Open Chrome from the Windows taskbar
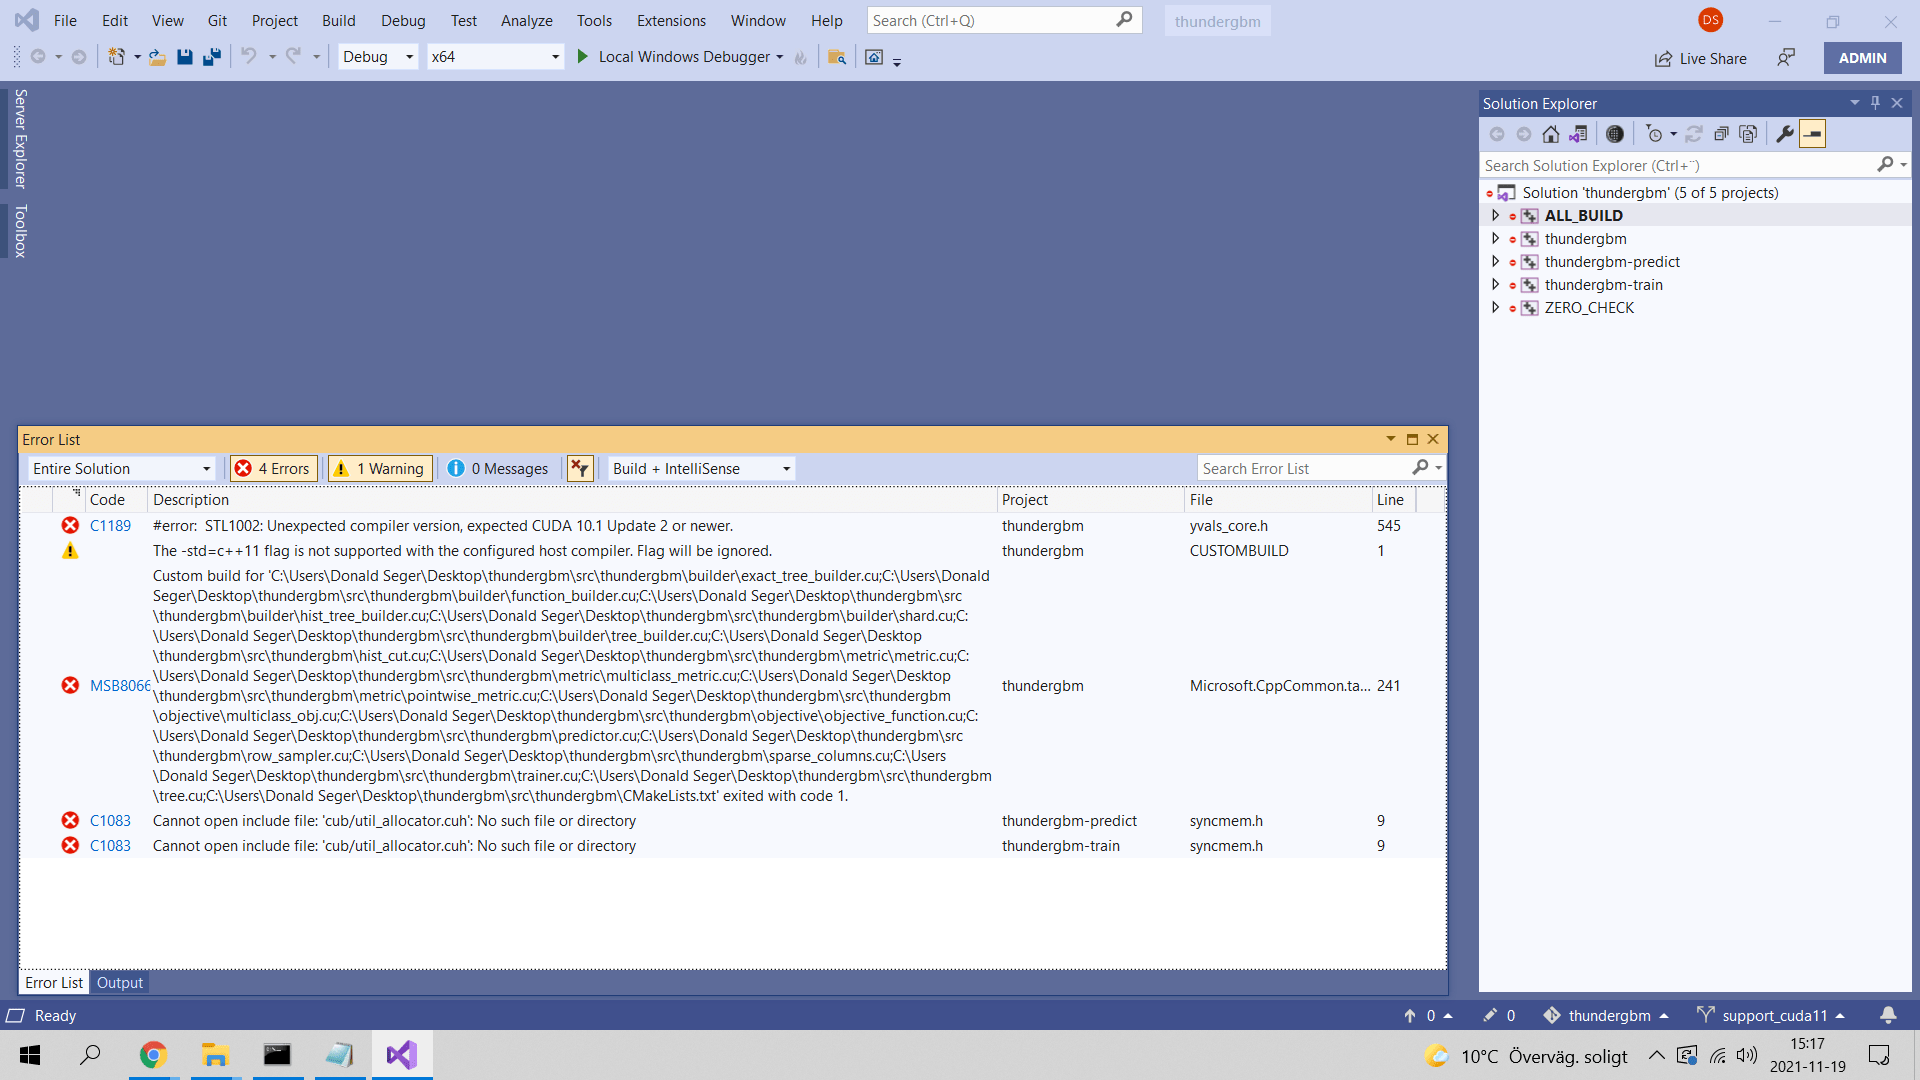The height and width of the screenshot is (1080, 1920). point(153,1055)
